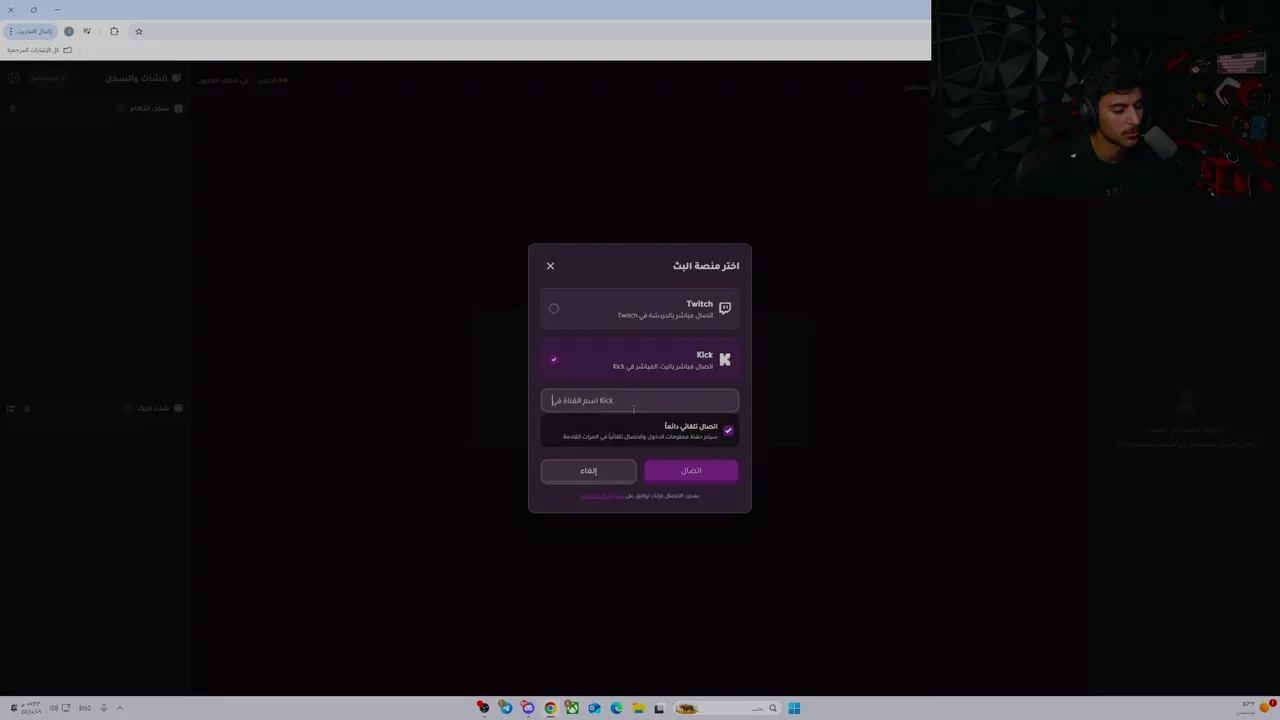Focus the Kick channel name field

pos(640,400)
